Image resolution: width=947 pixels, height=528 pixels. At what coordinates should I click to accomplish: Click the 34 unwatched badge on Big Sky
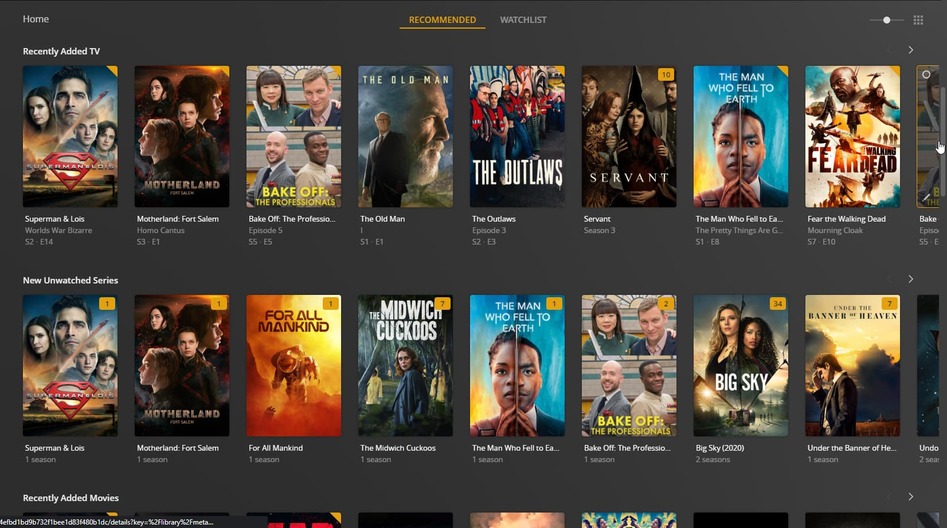coord(778,304)
